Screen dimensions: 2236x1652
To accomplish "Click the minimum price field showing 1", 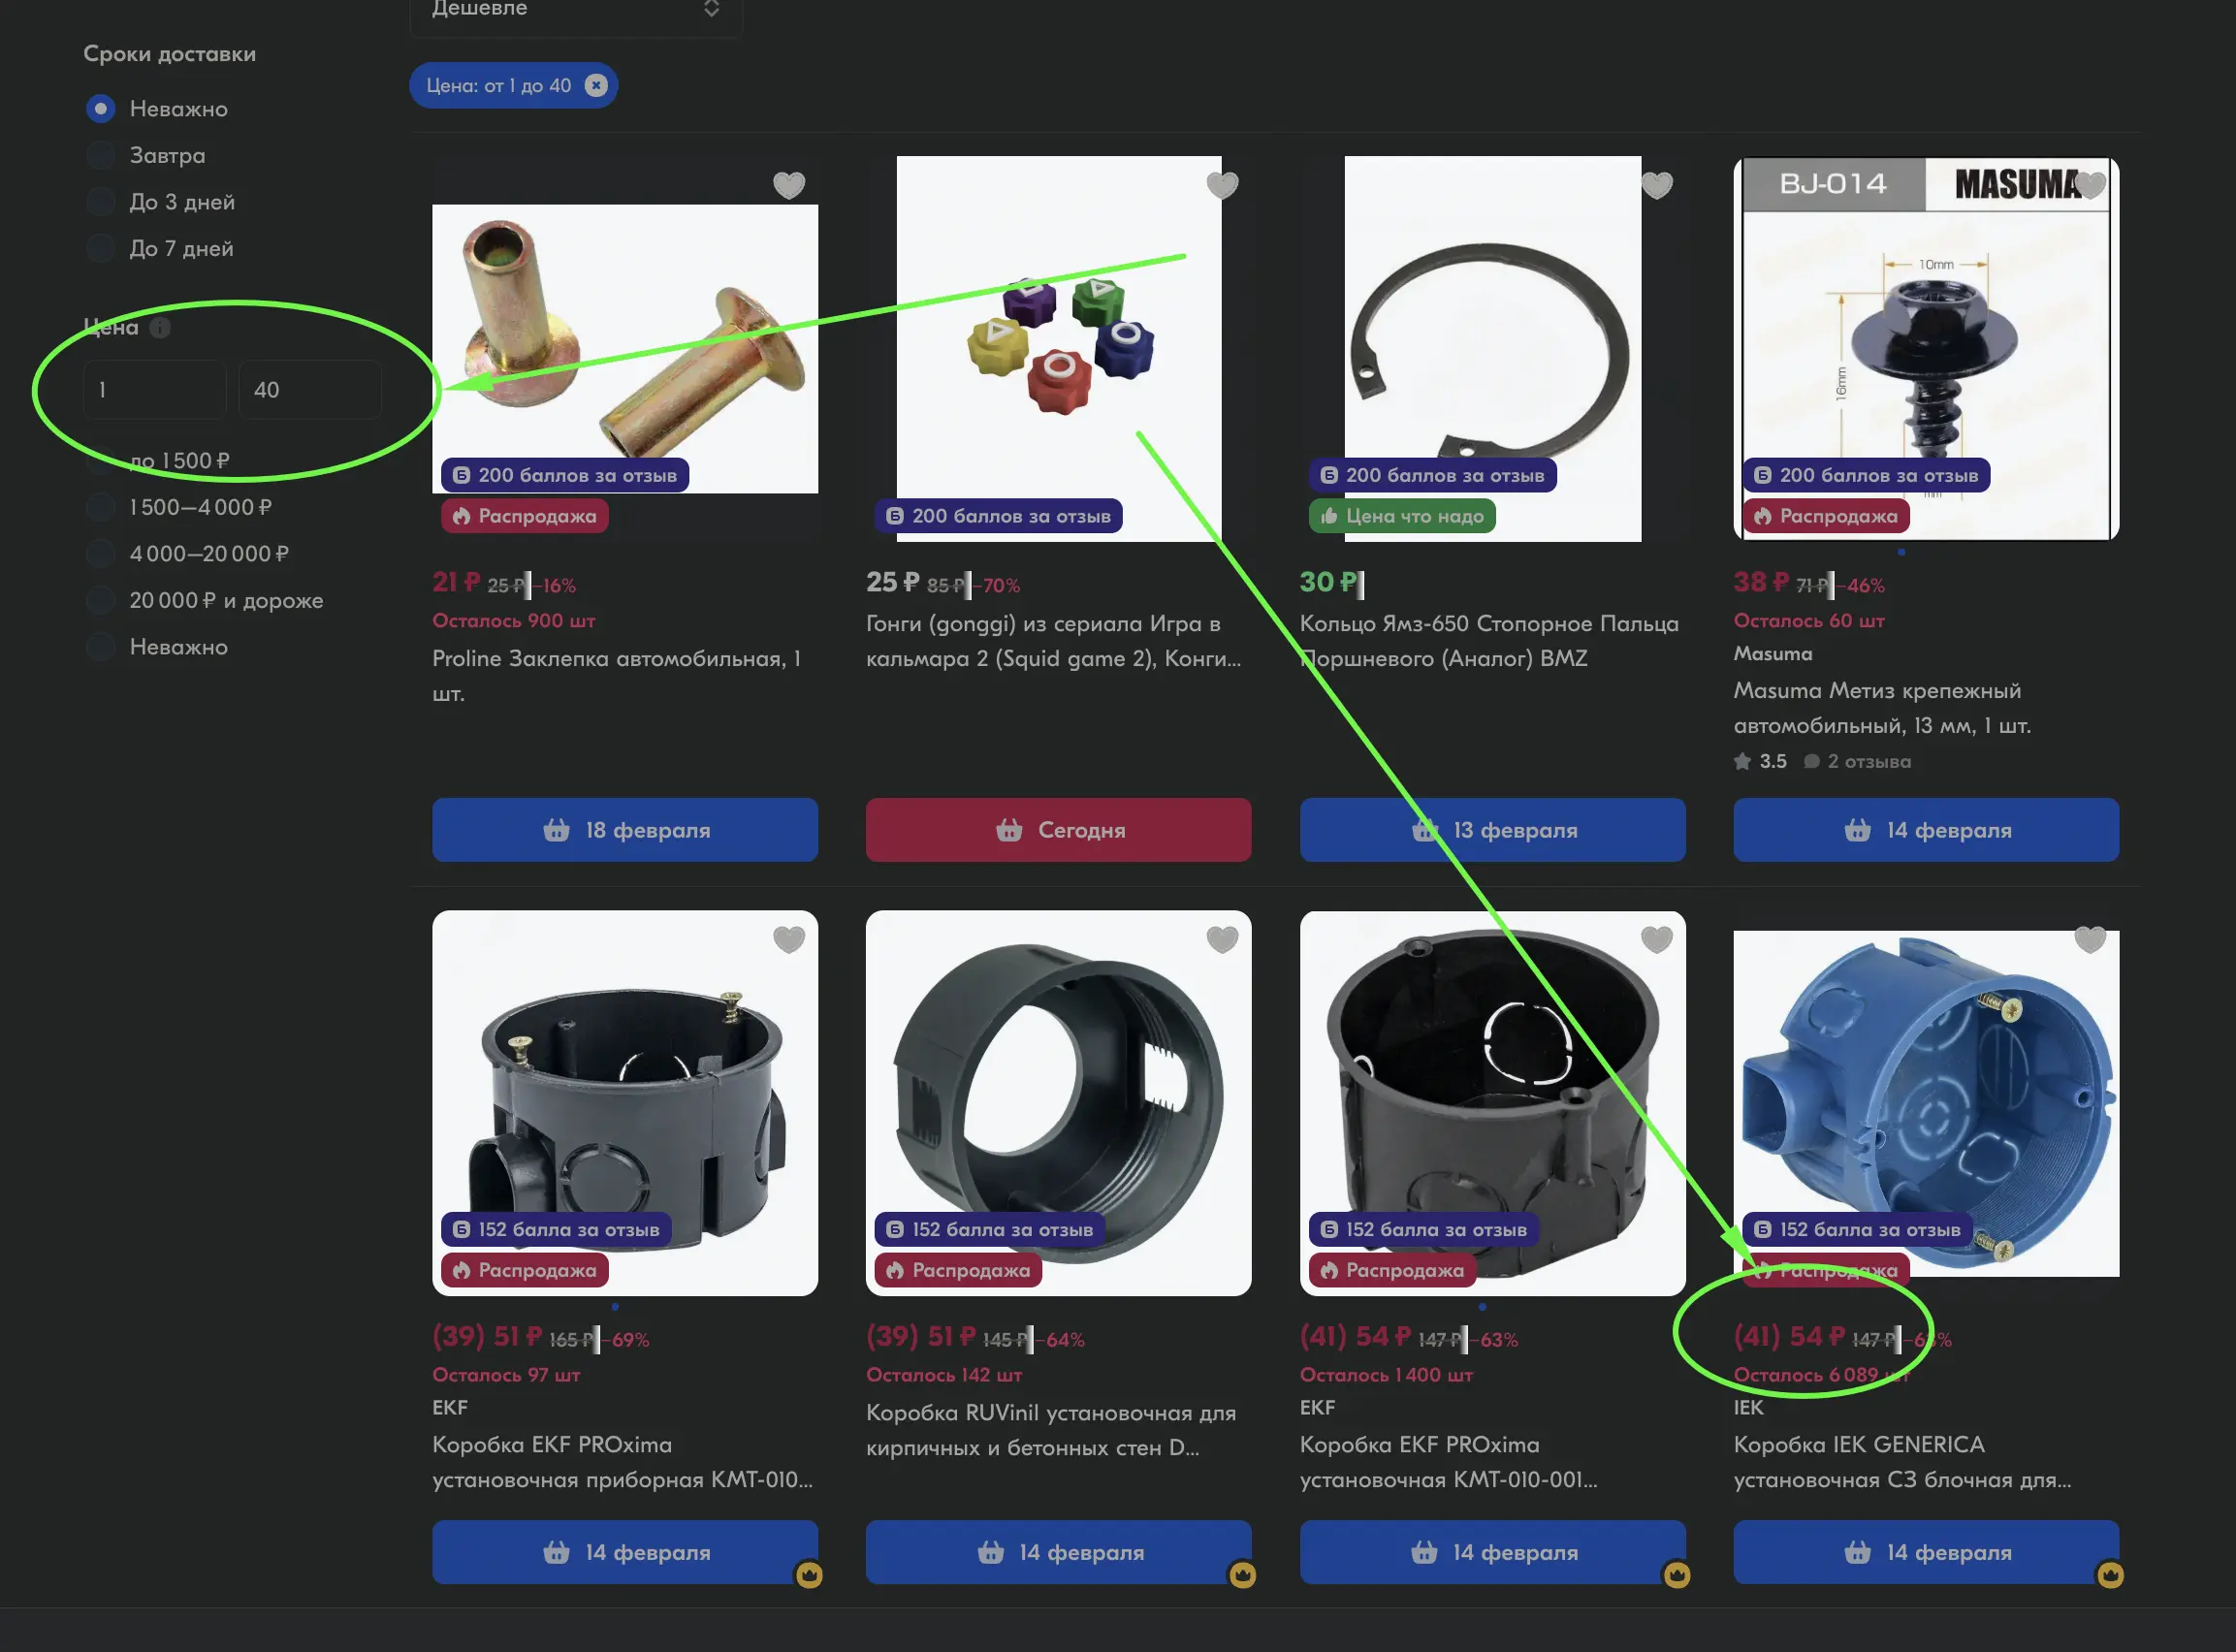I will [x=155, y=389].
